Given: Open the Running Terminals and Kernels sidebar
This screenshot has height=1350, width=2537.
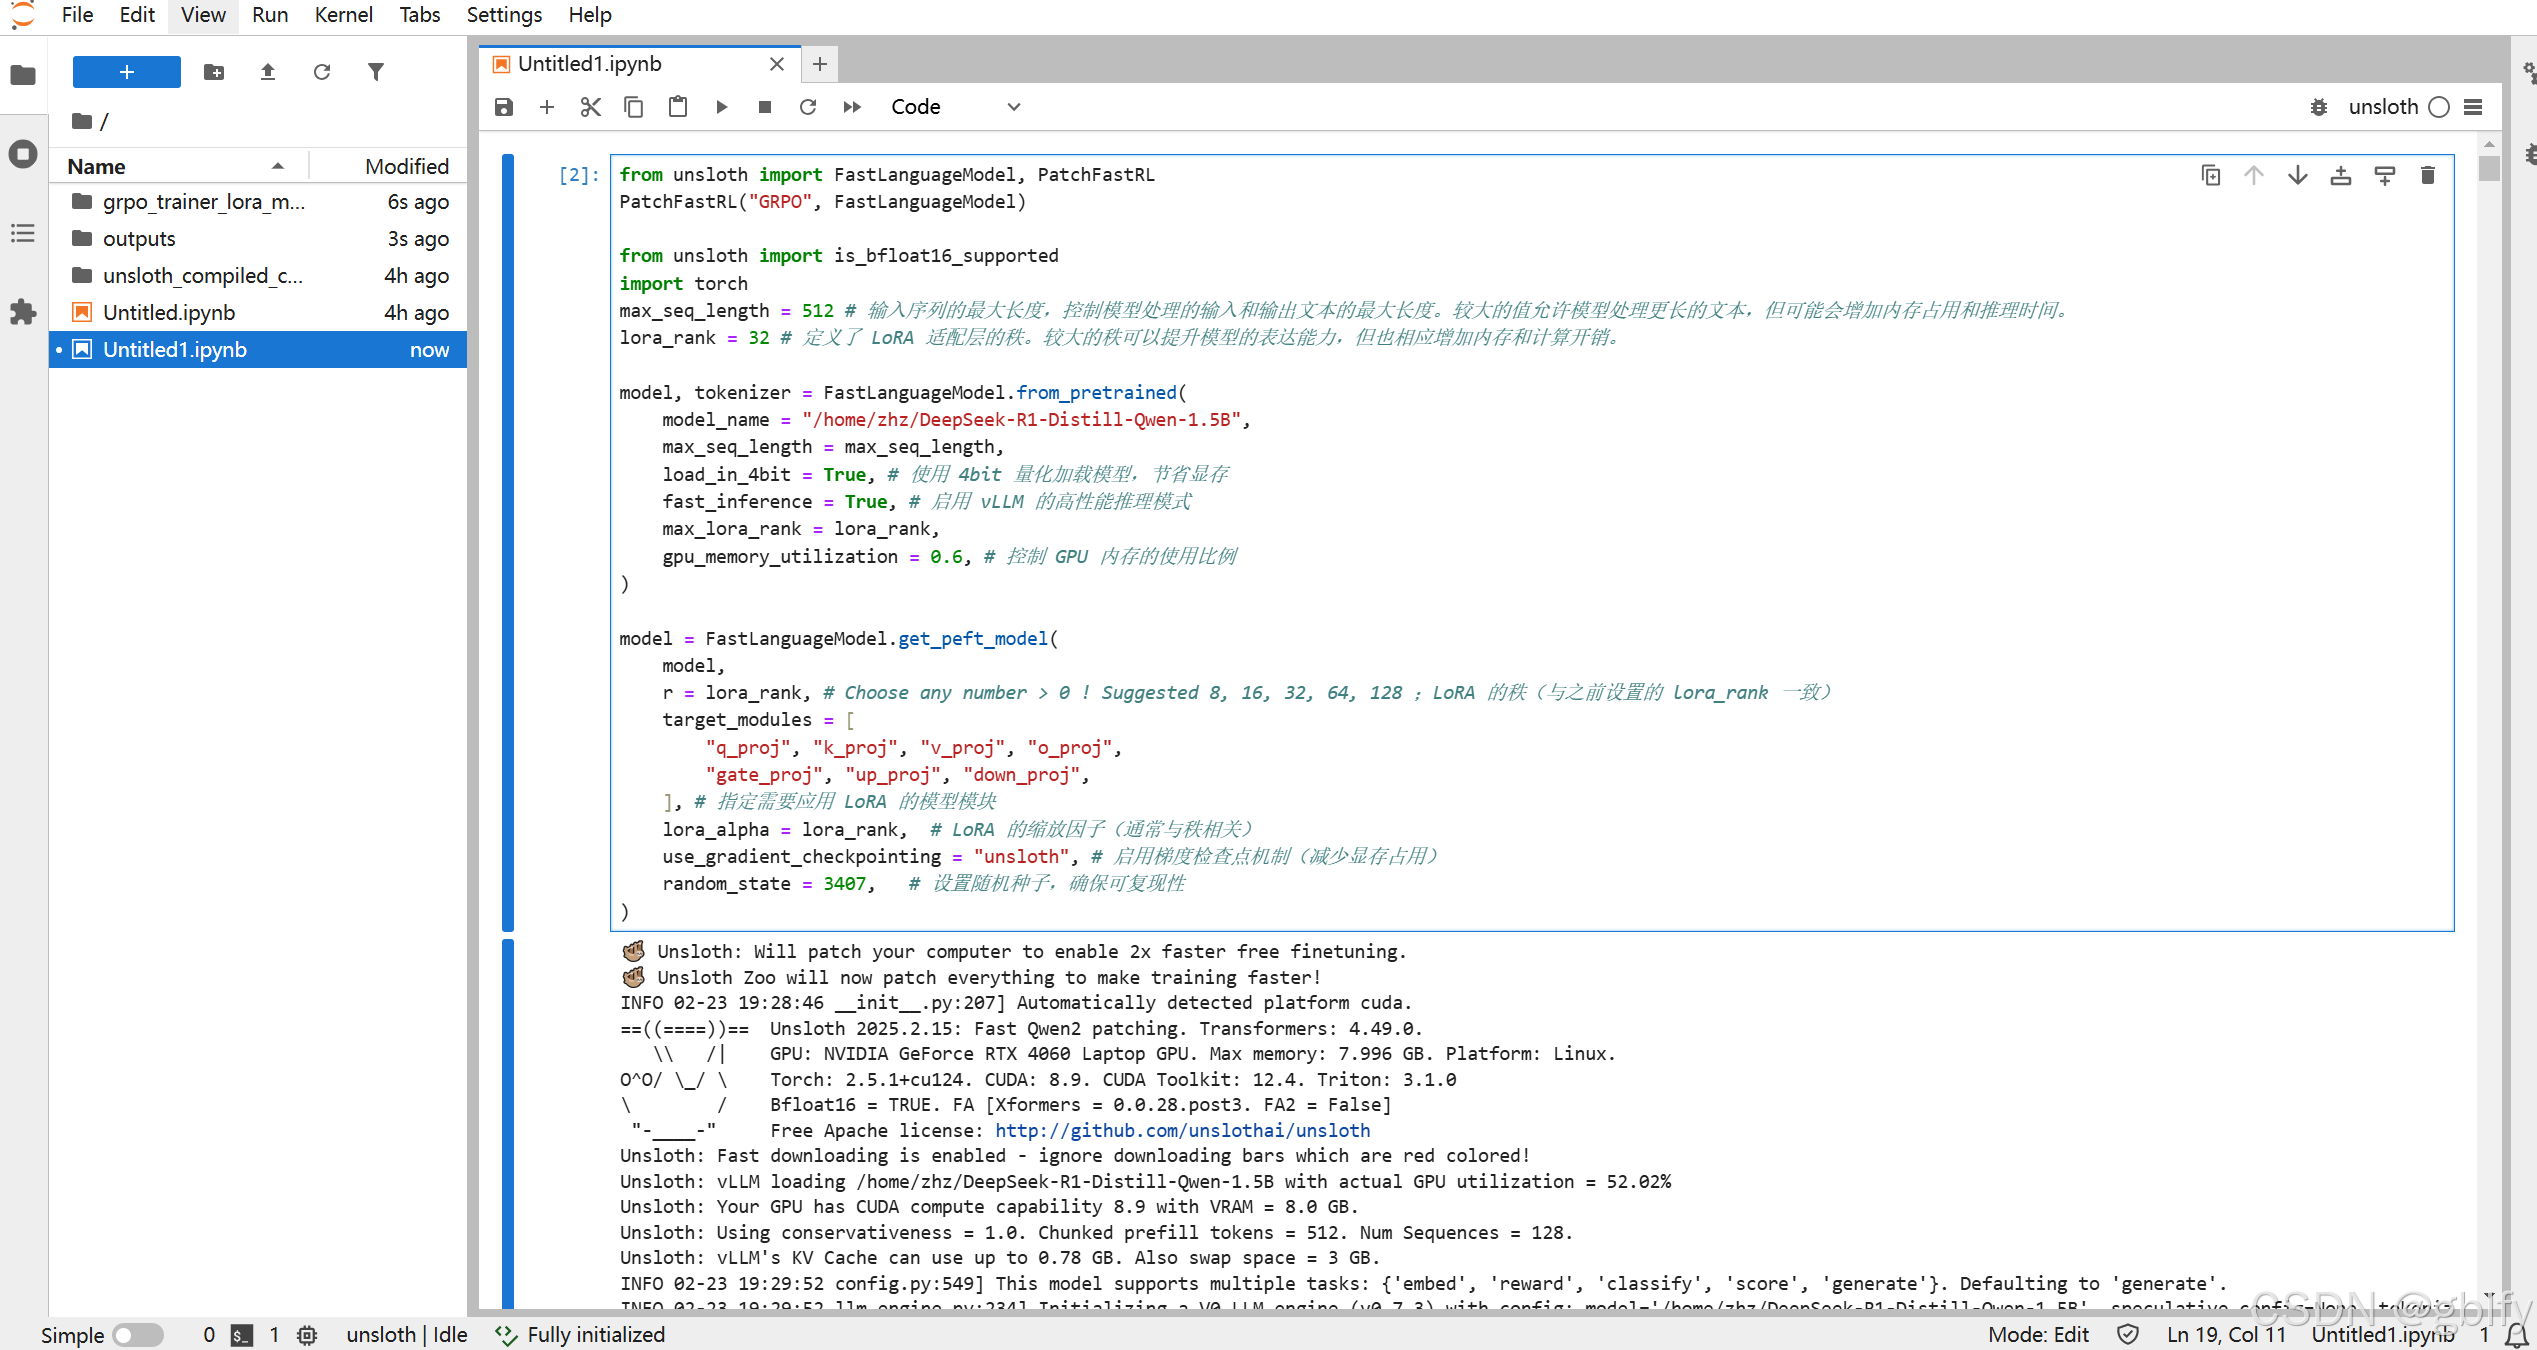Looking at the screenshot, I should point(23,154).
